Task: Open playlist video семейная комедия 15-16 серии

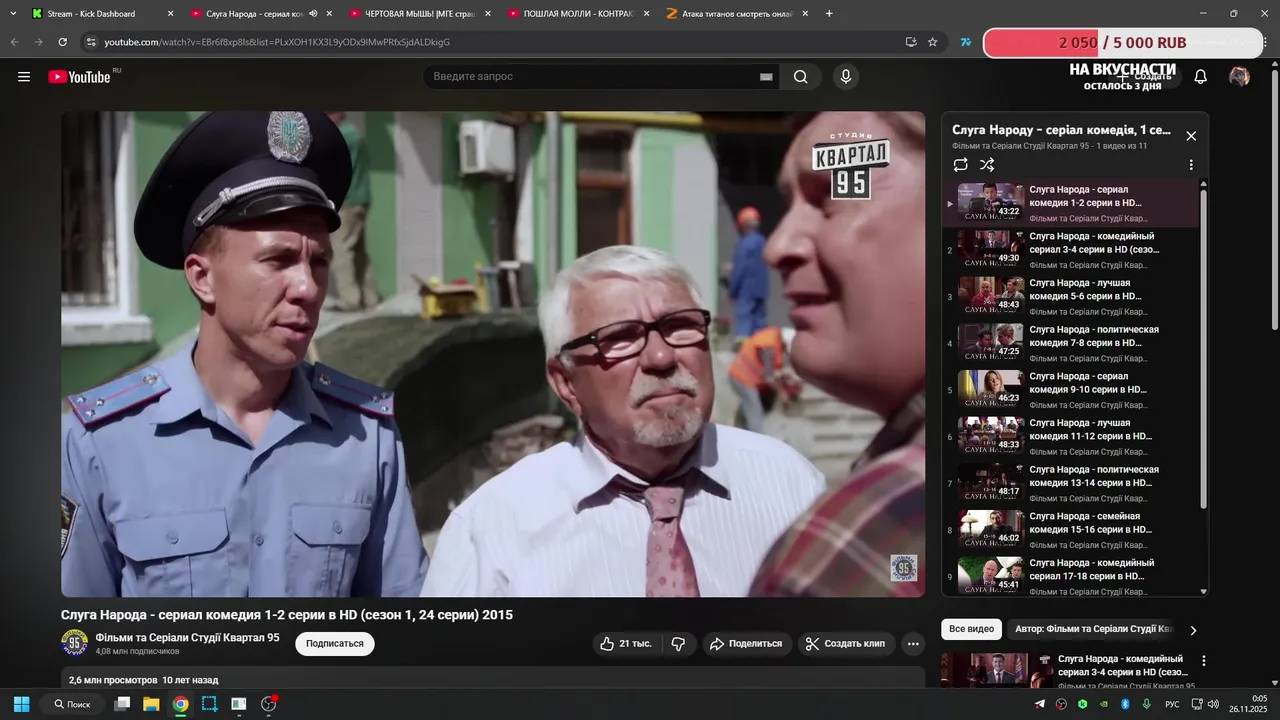Action: click(1071, 530)
